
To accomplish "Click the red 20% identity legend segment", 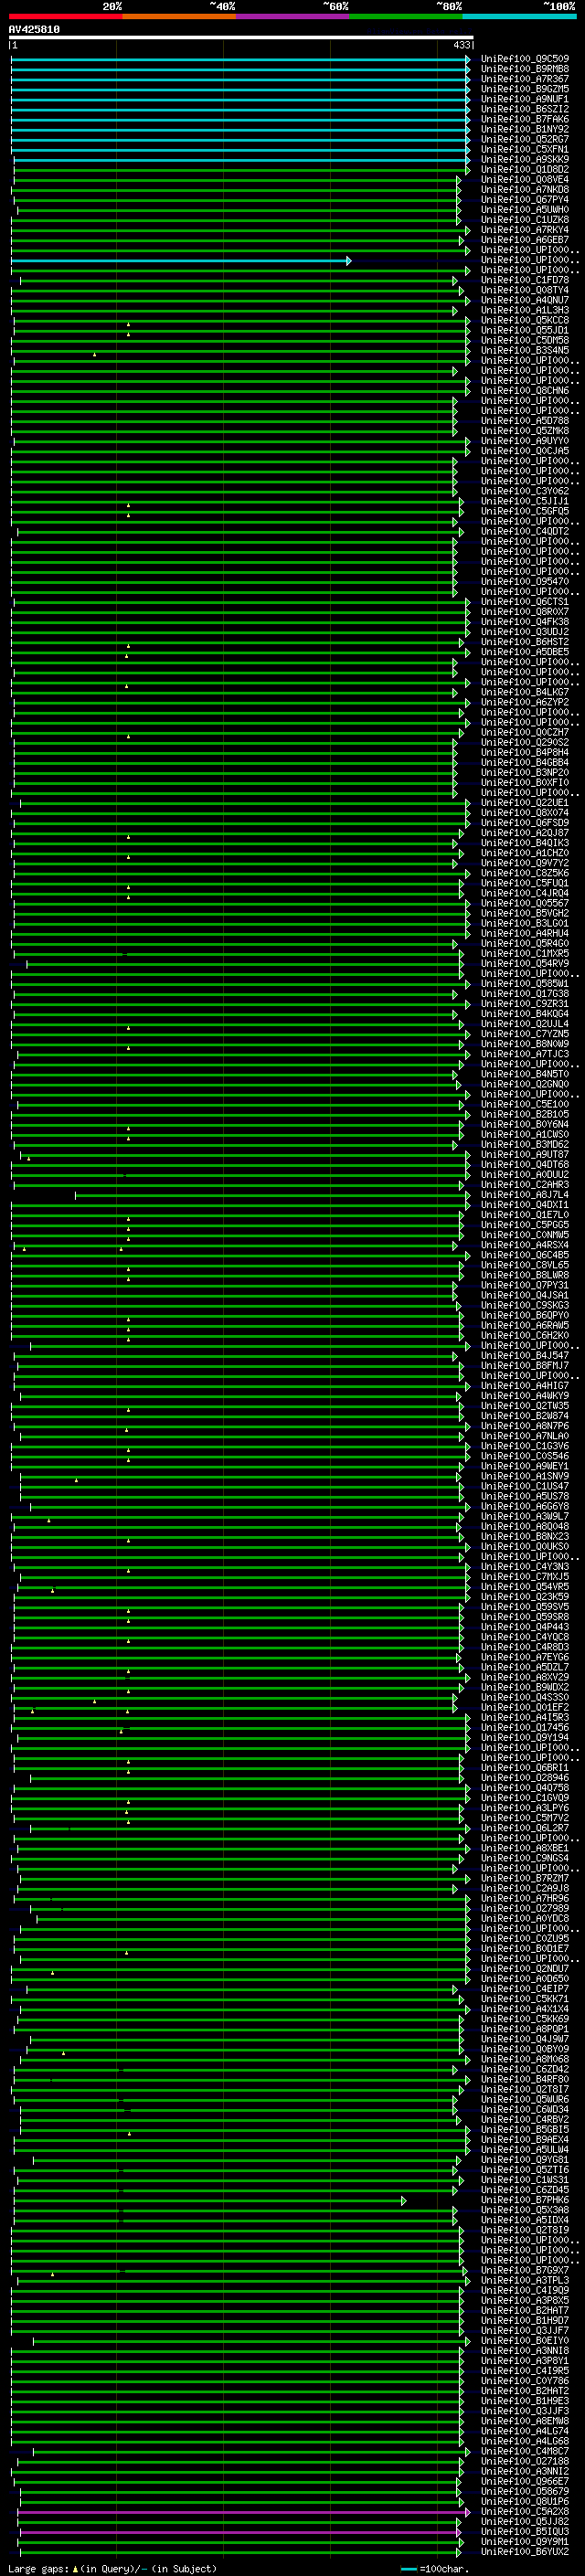I will [x=65, y=16].
